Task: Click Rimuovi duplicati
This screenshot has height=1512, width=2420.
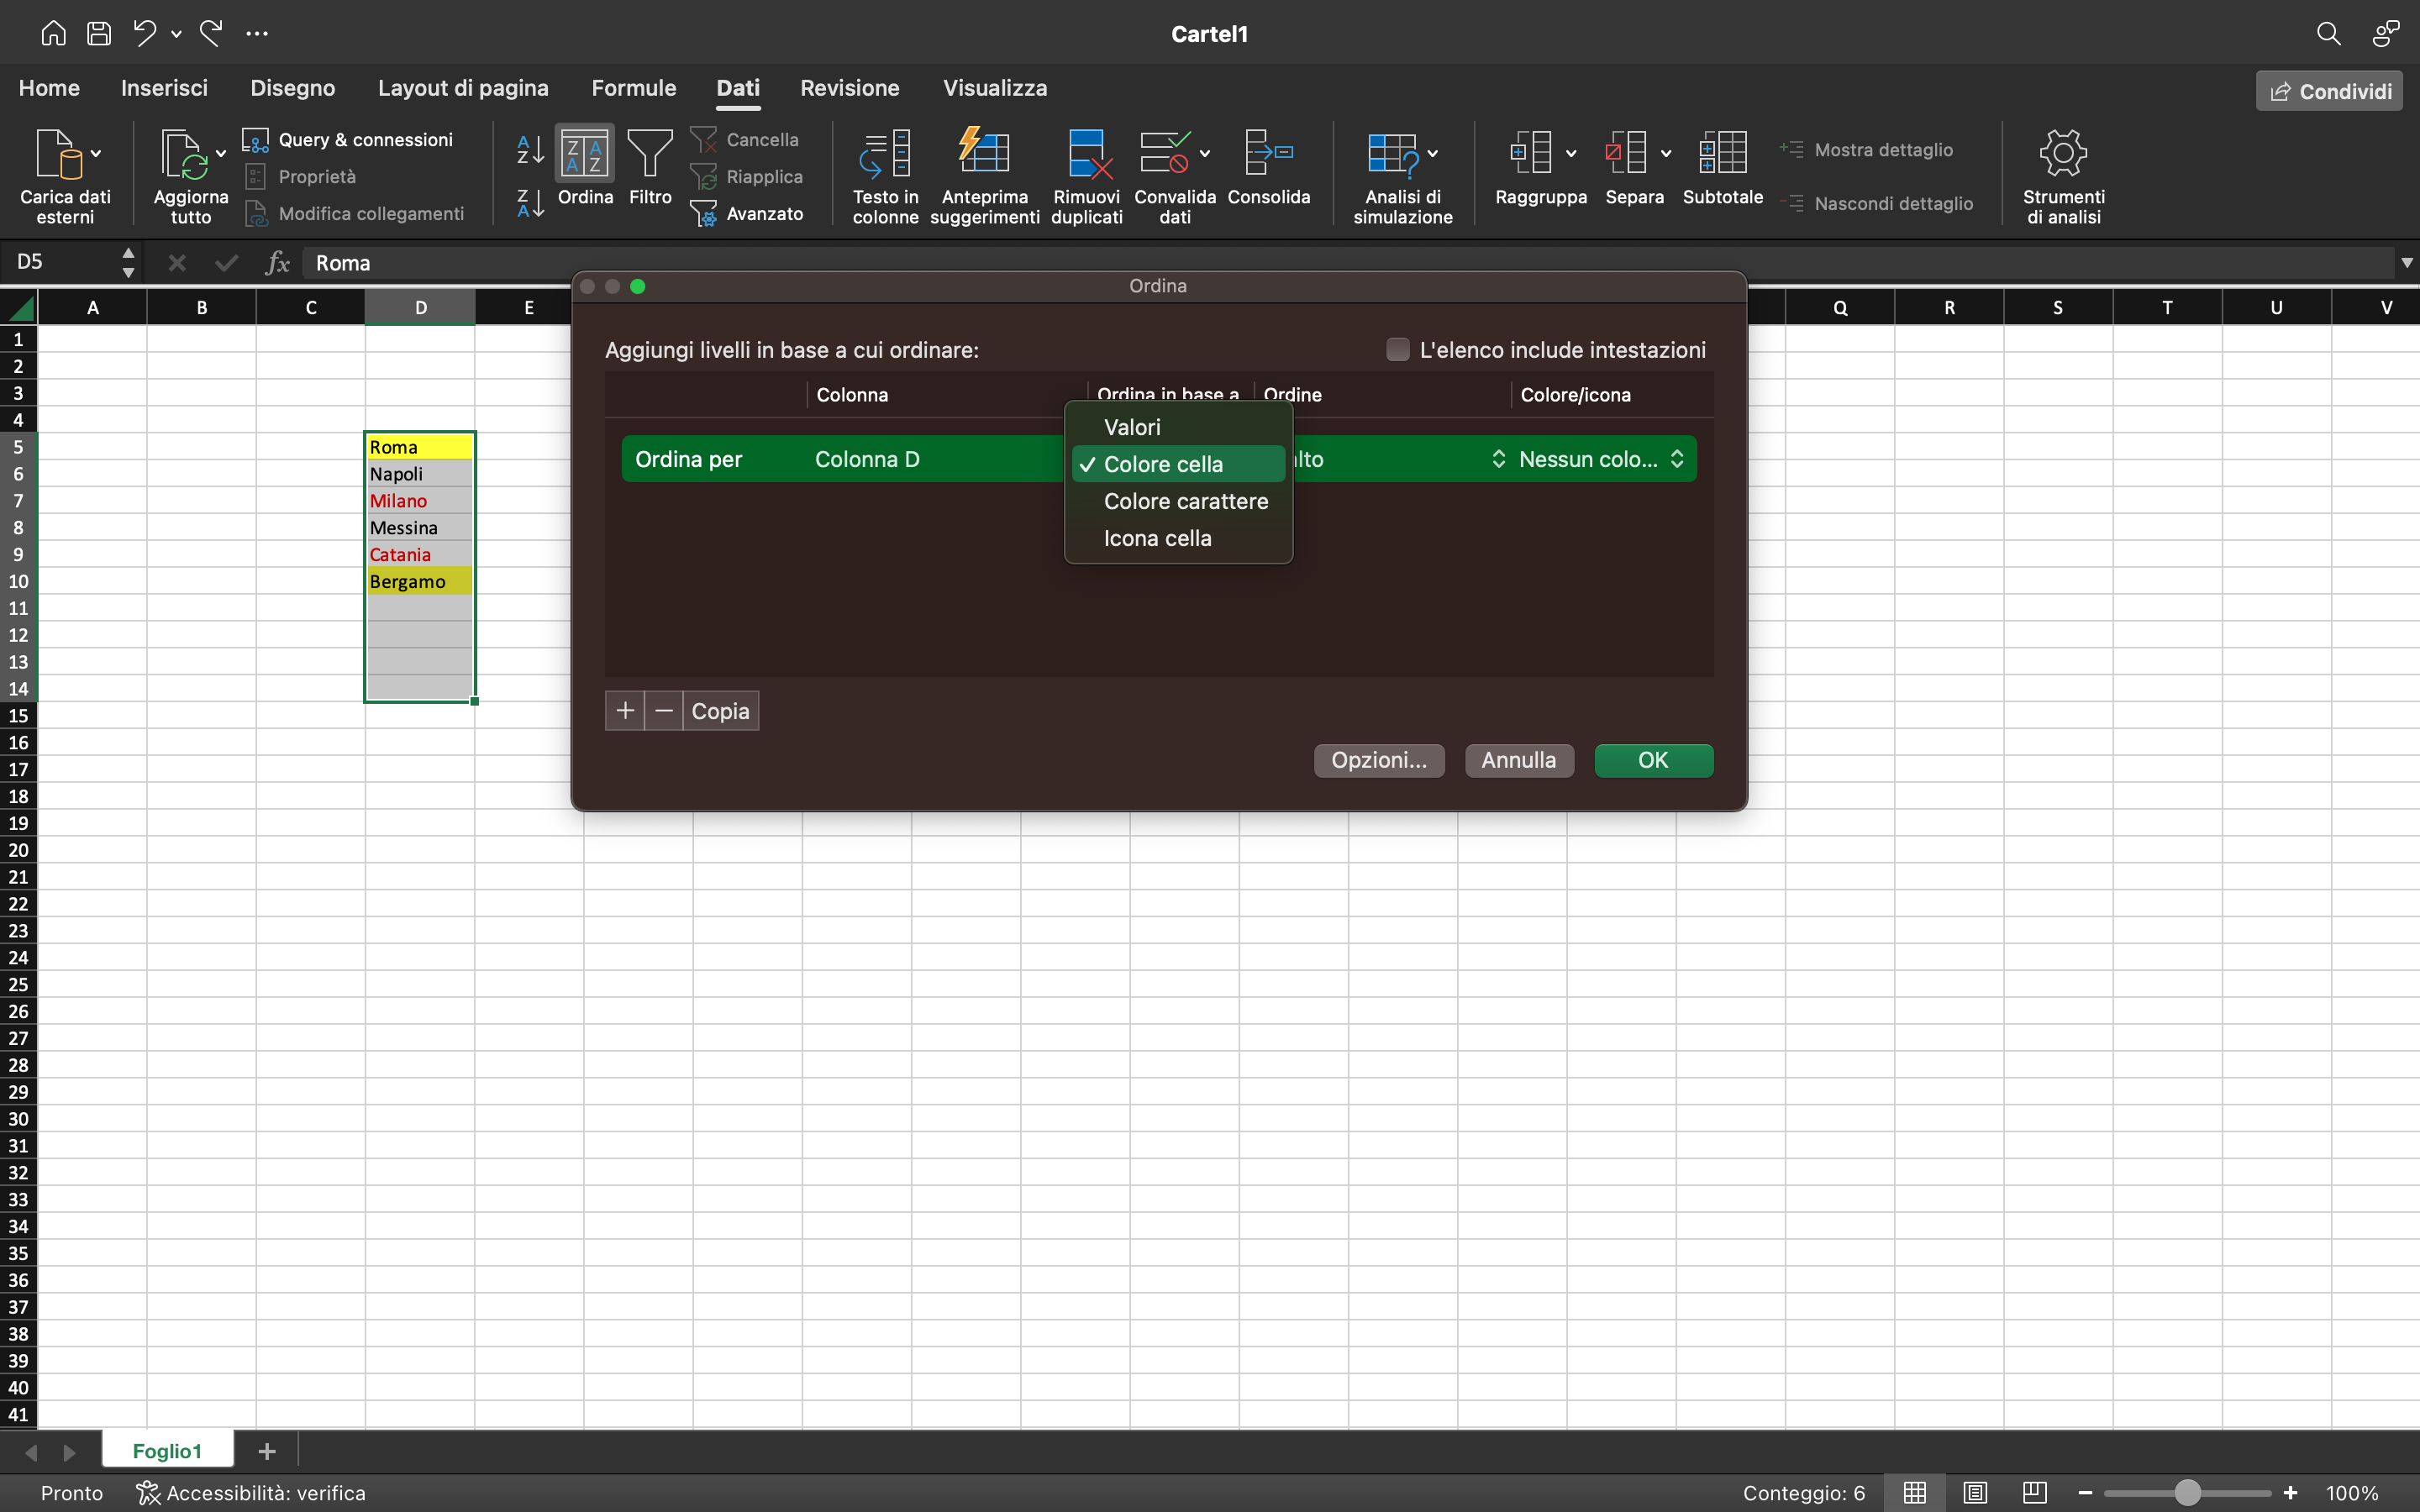Action: [1086, 176]
